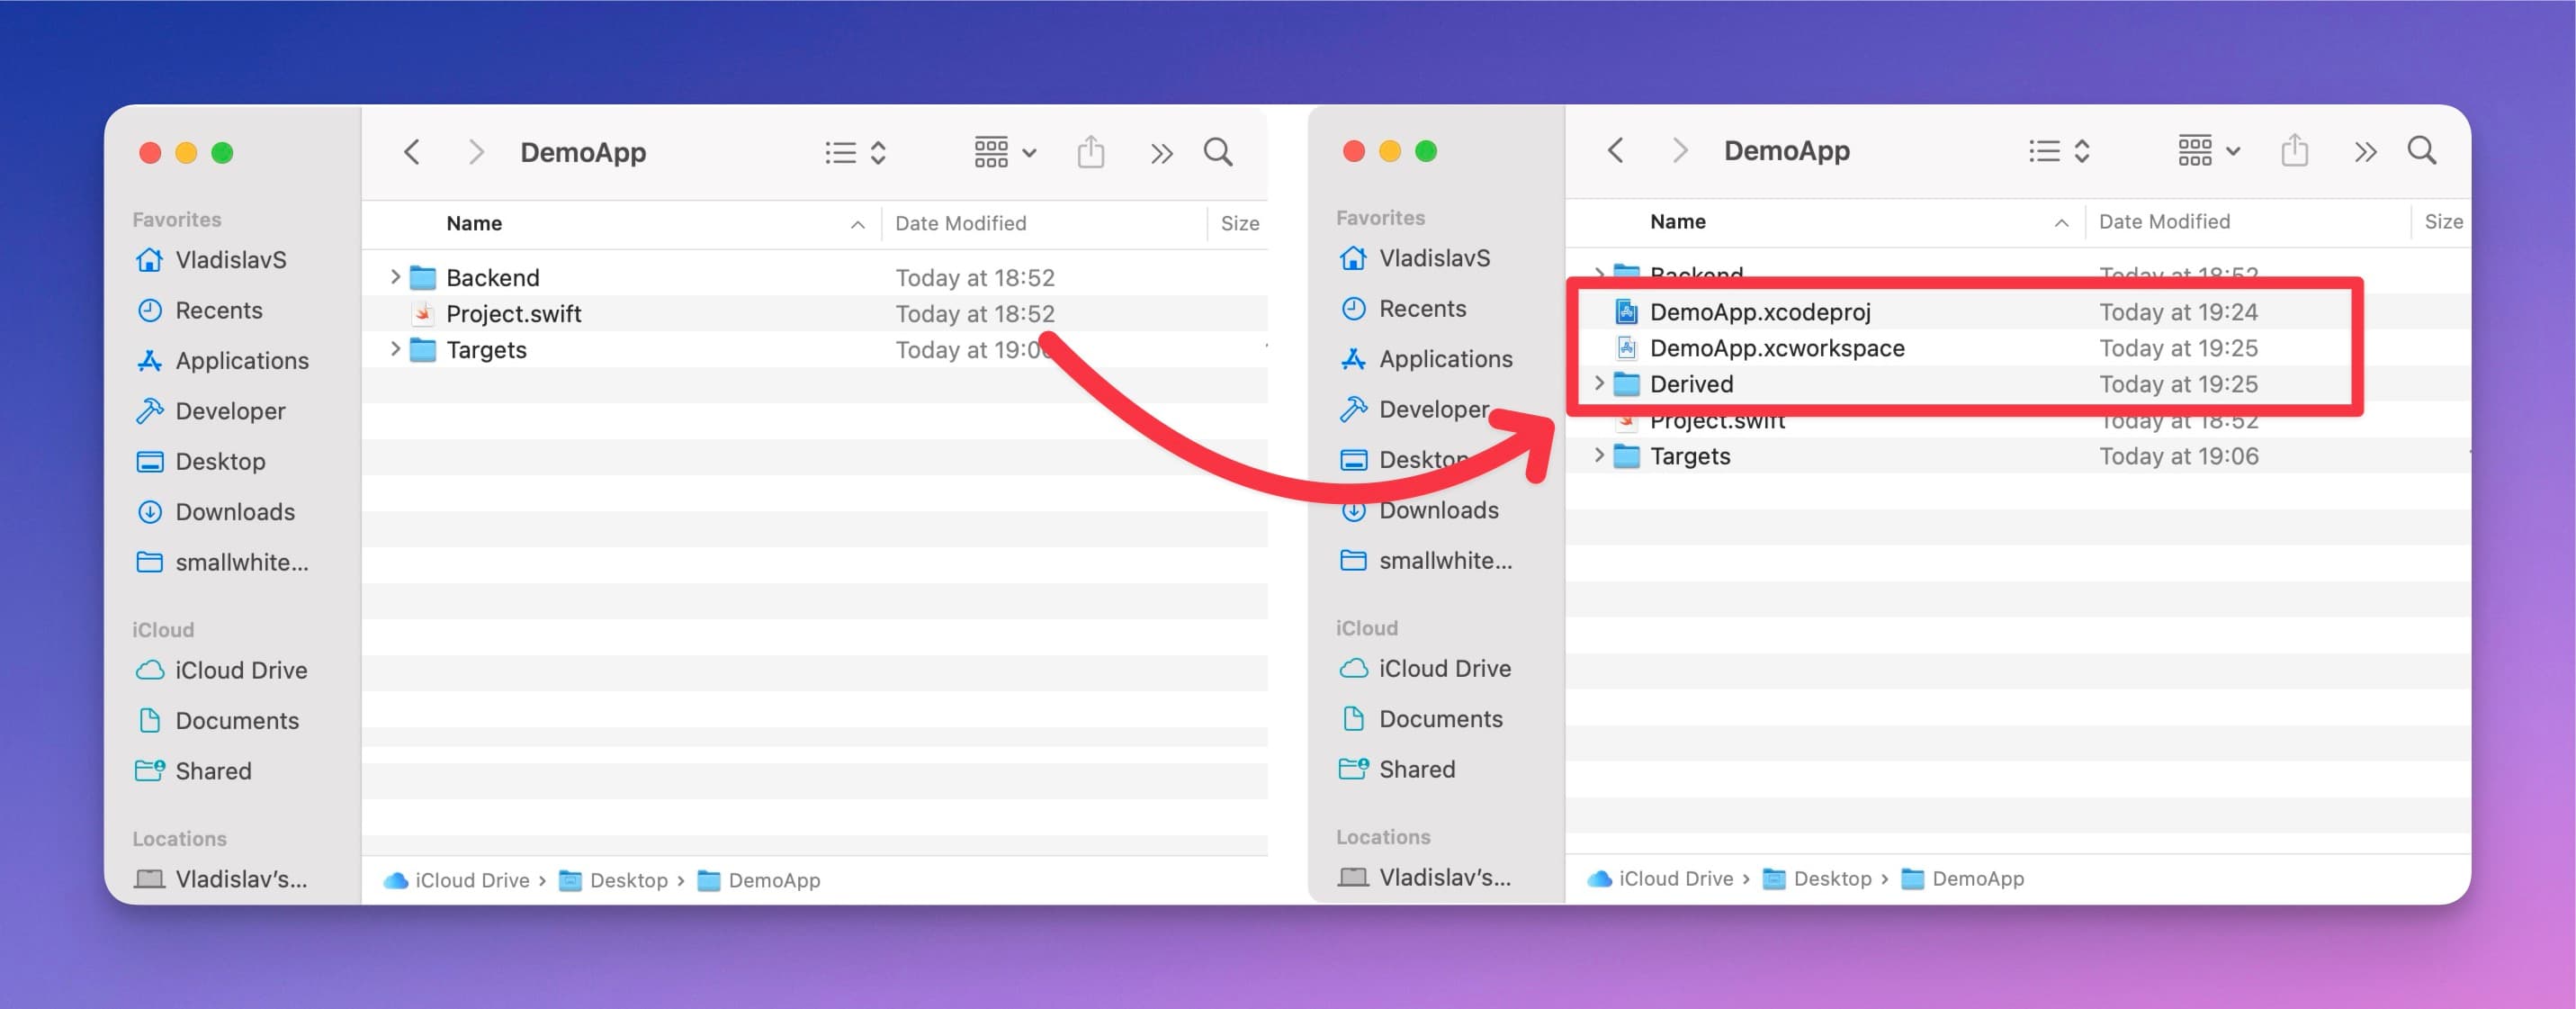Click the more options chevron toolbar icon

point(1160,149)
